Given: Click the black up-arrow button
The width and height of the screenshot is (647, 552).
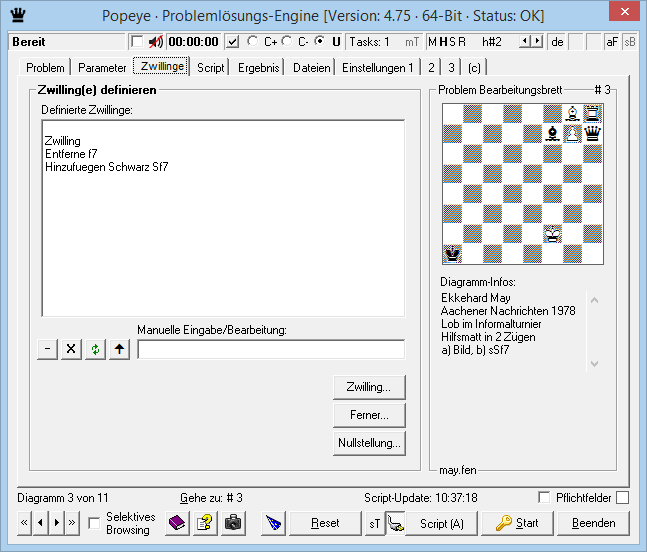Looking at the screenshot, I should (119, 349).
